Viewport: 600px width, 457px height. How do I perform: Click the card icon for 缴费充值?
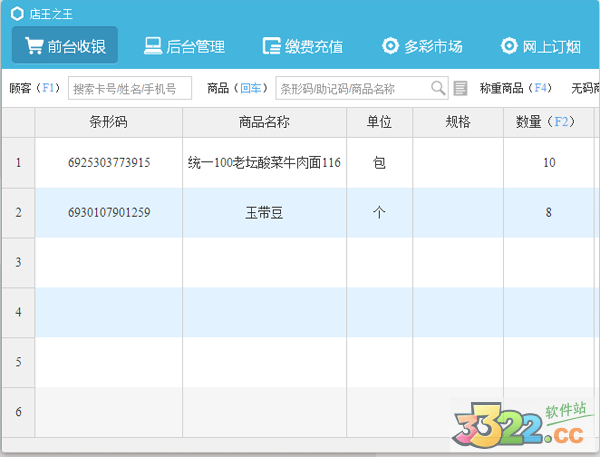pyautogui.click(x=272, y=46)
